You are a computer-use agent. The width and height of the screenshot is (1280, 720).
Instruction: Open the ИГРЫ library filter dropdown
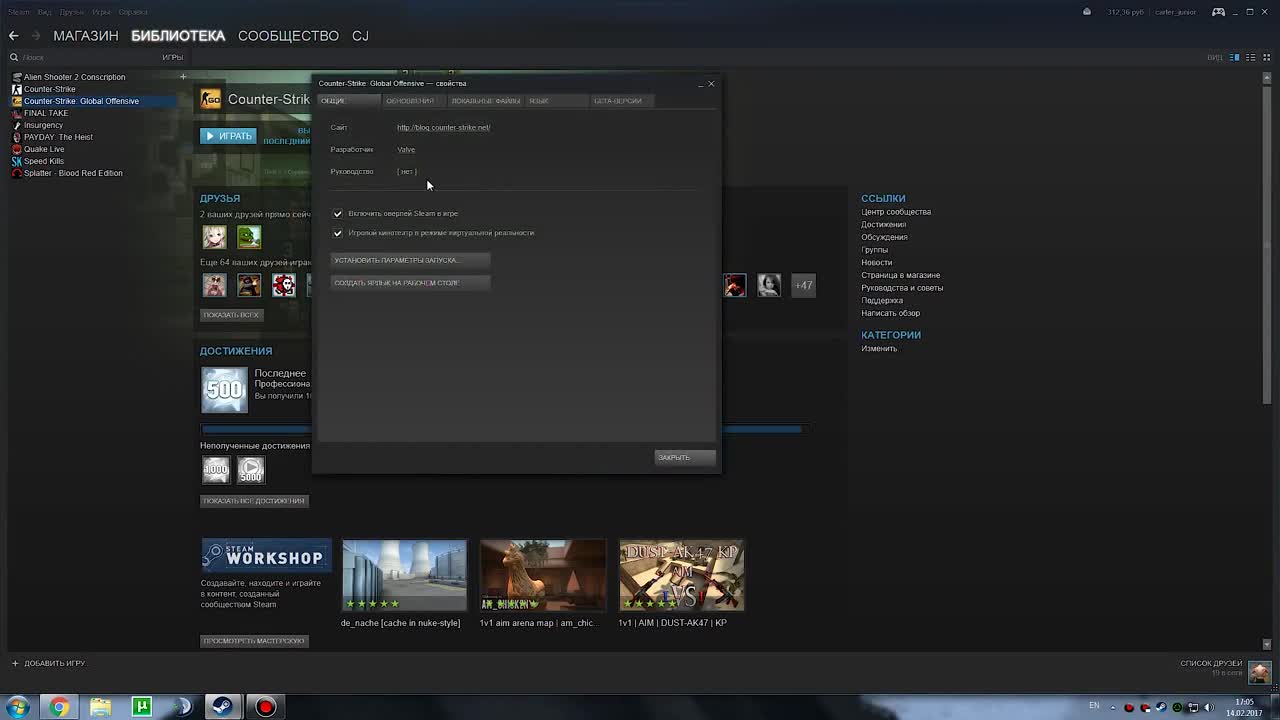coord(172,58)
